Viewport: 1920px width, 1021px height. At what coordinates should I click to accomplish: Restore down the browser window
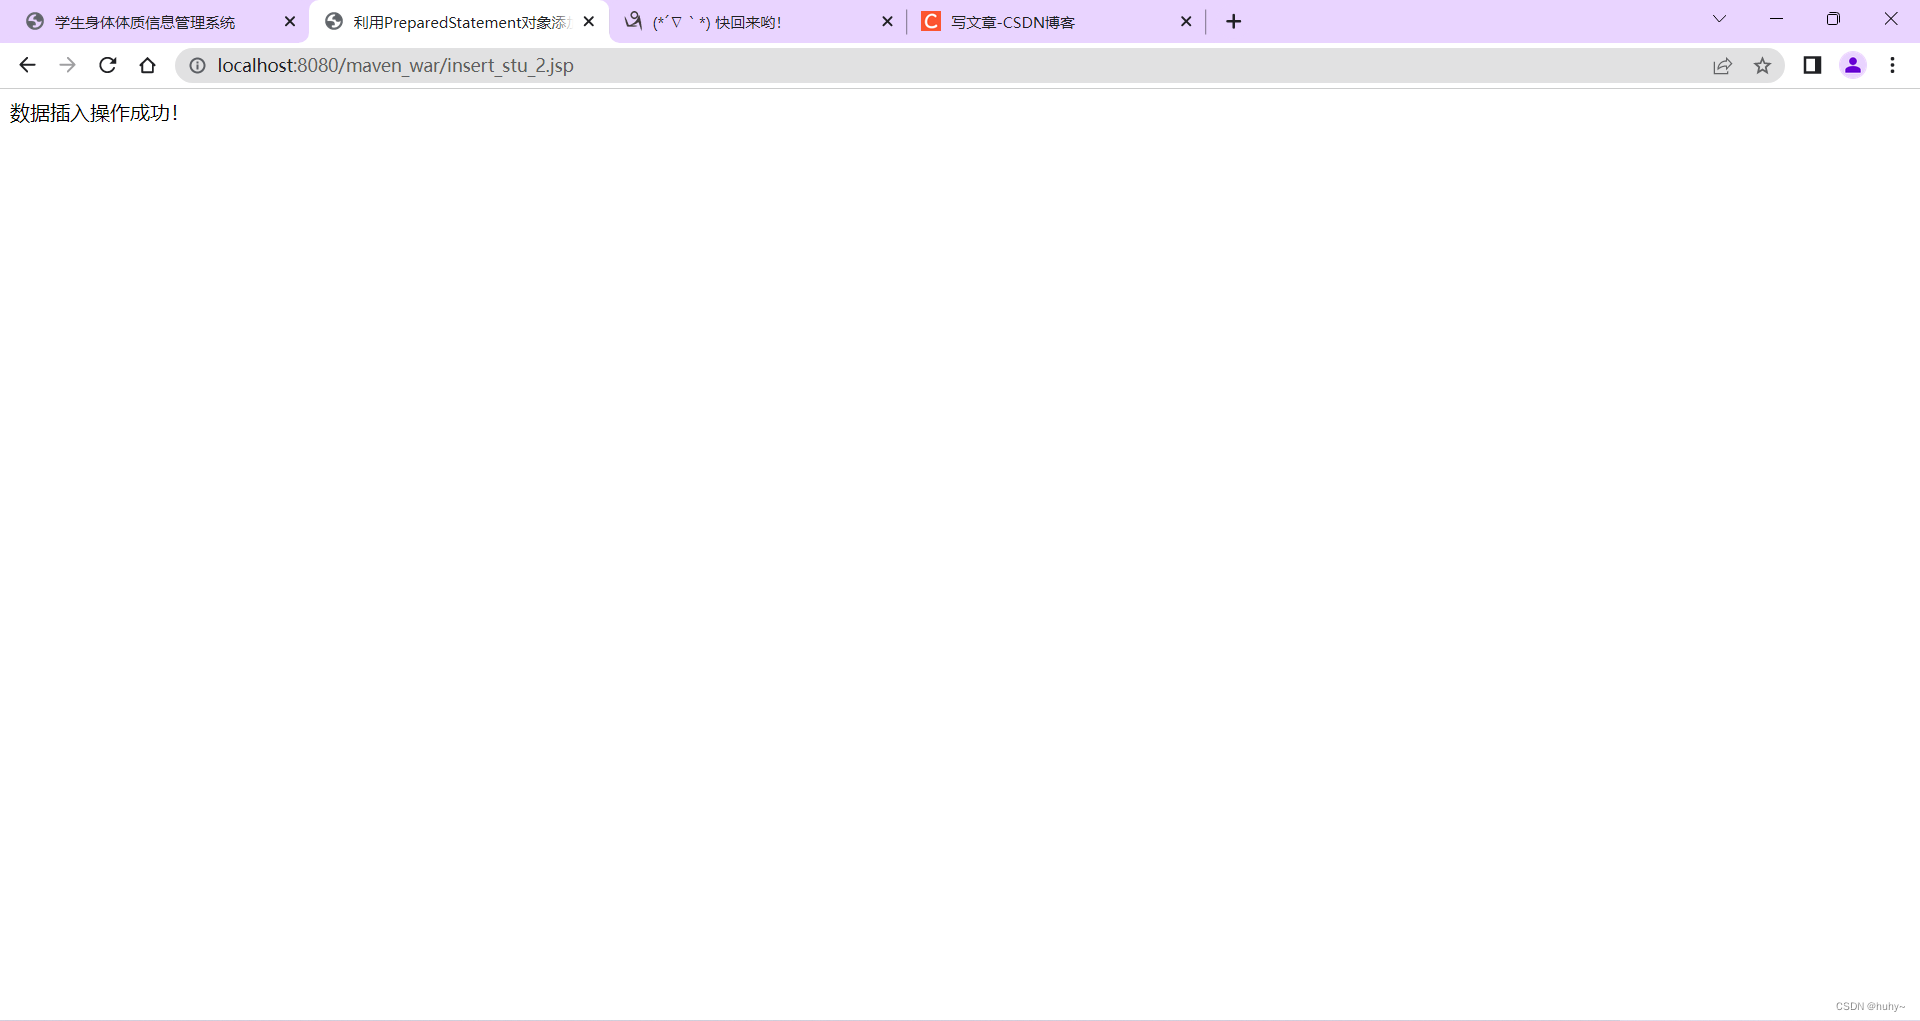coord(1833,19)
